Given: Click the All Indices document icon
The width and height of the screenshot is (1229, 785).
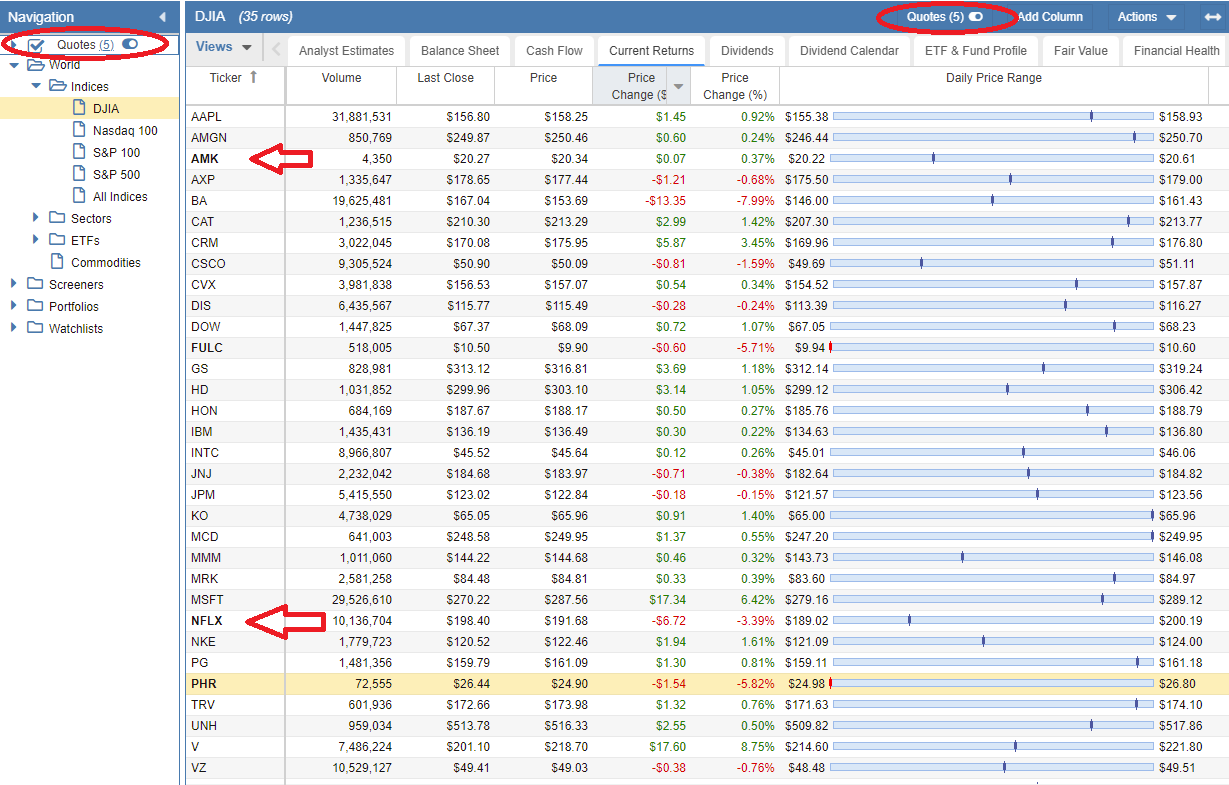Looking at the screenshot, I should click(80, 196).
